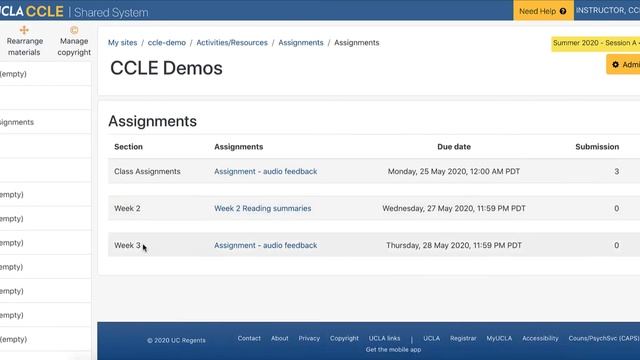Click the UCLA CCLE Shared System logo

74,11
